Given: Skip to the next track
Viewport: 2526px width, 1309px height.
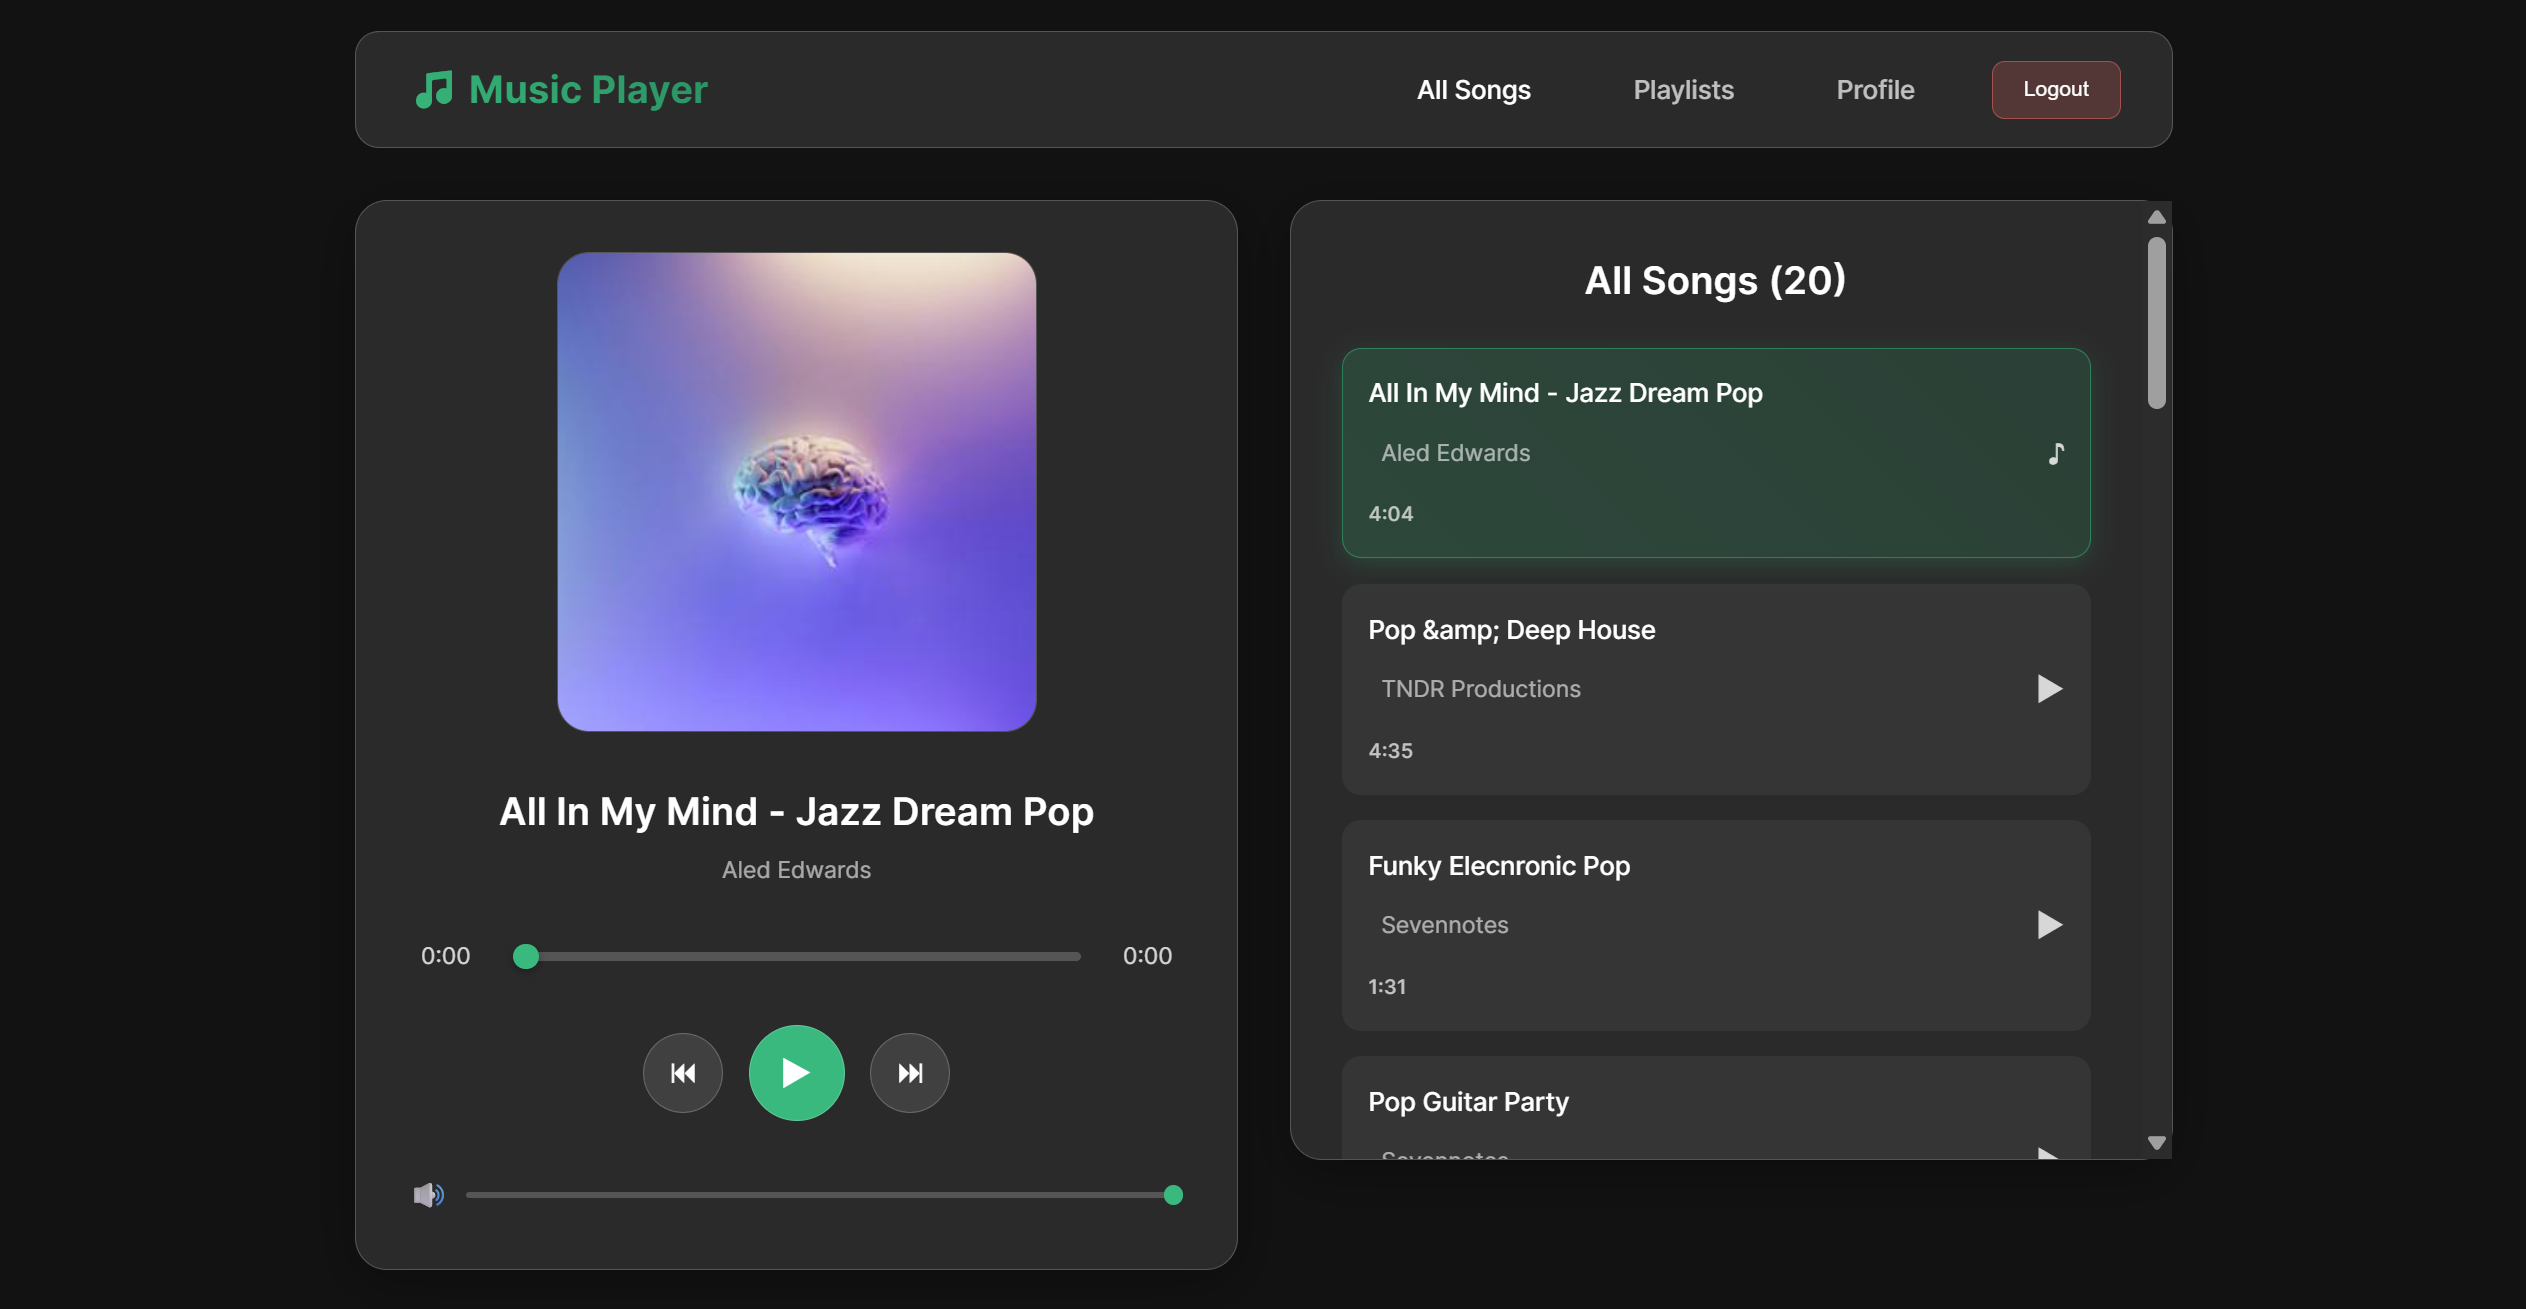Looking at the screenshot, I should 909,1072.
